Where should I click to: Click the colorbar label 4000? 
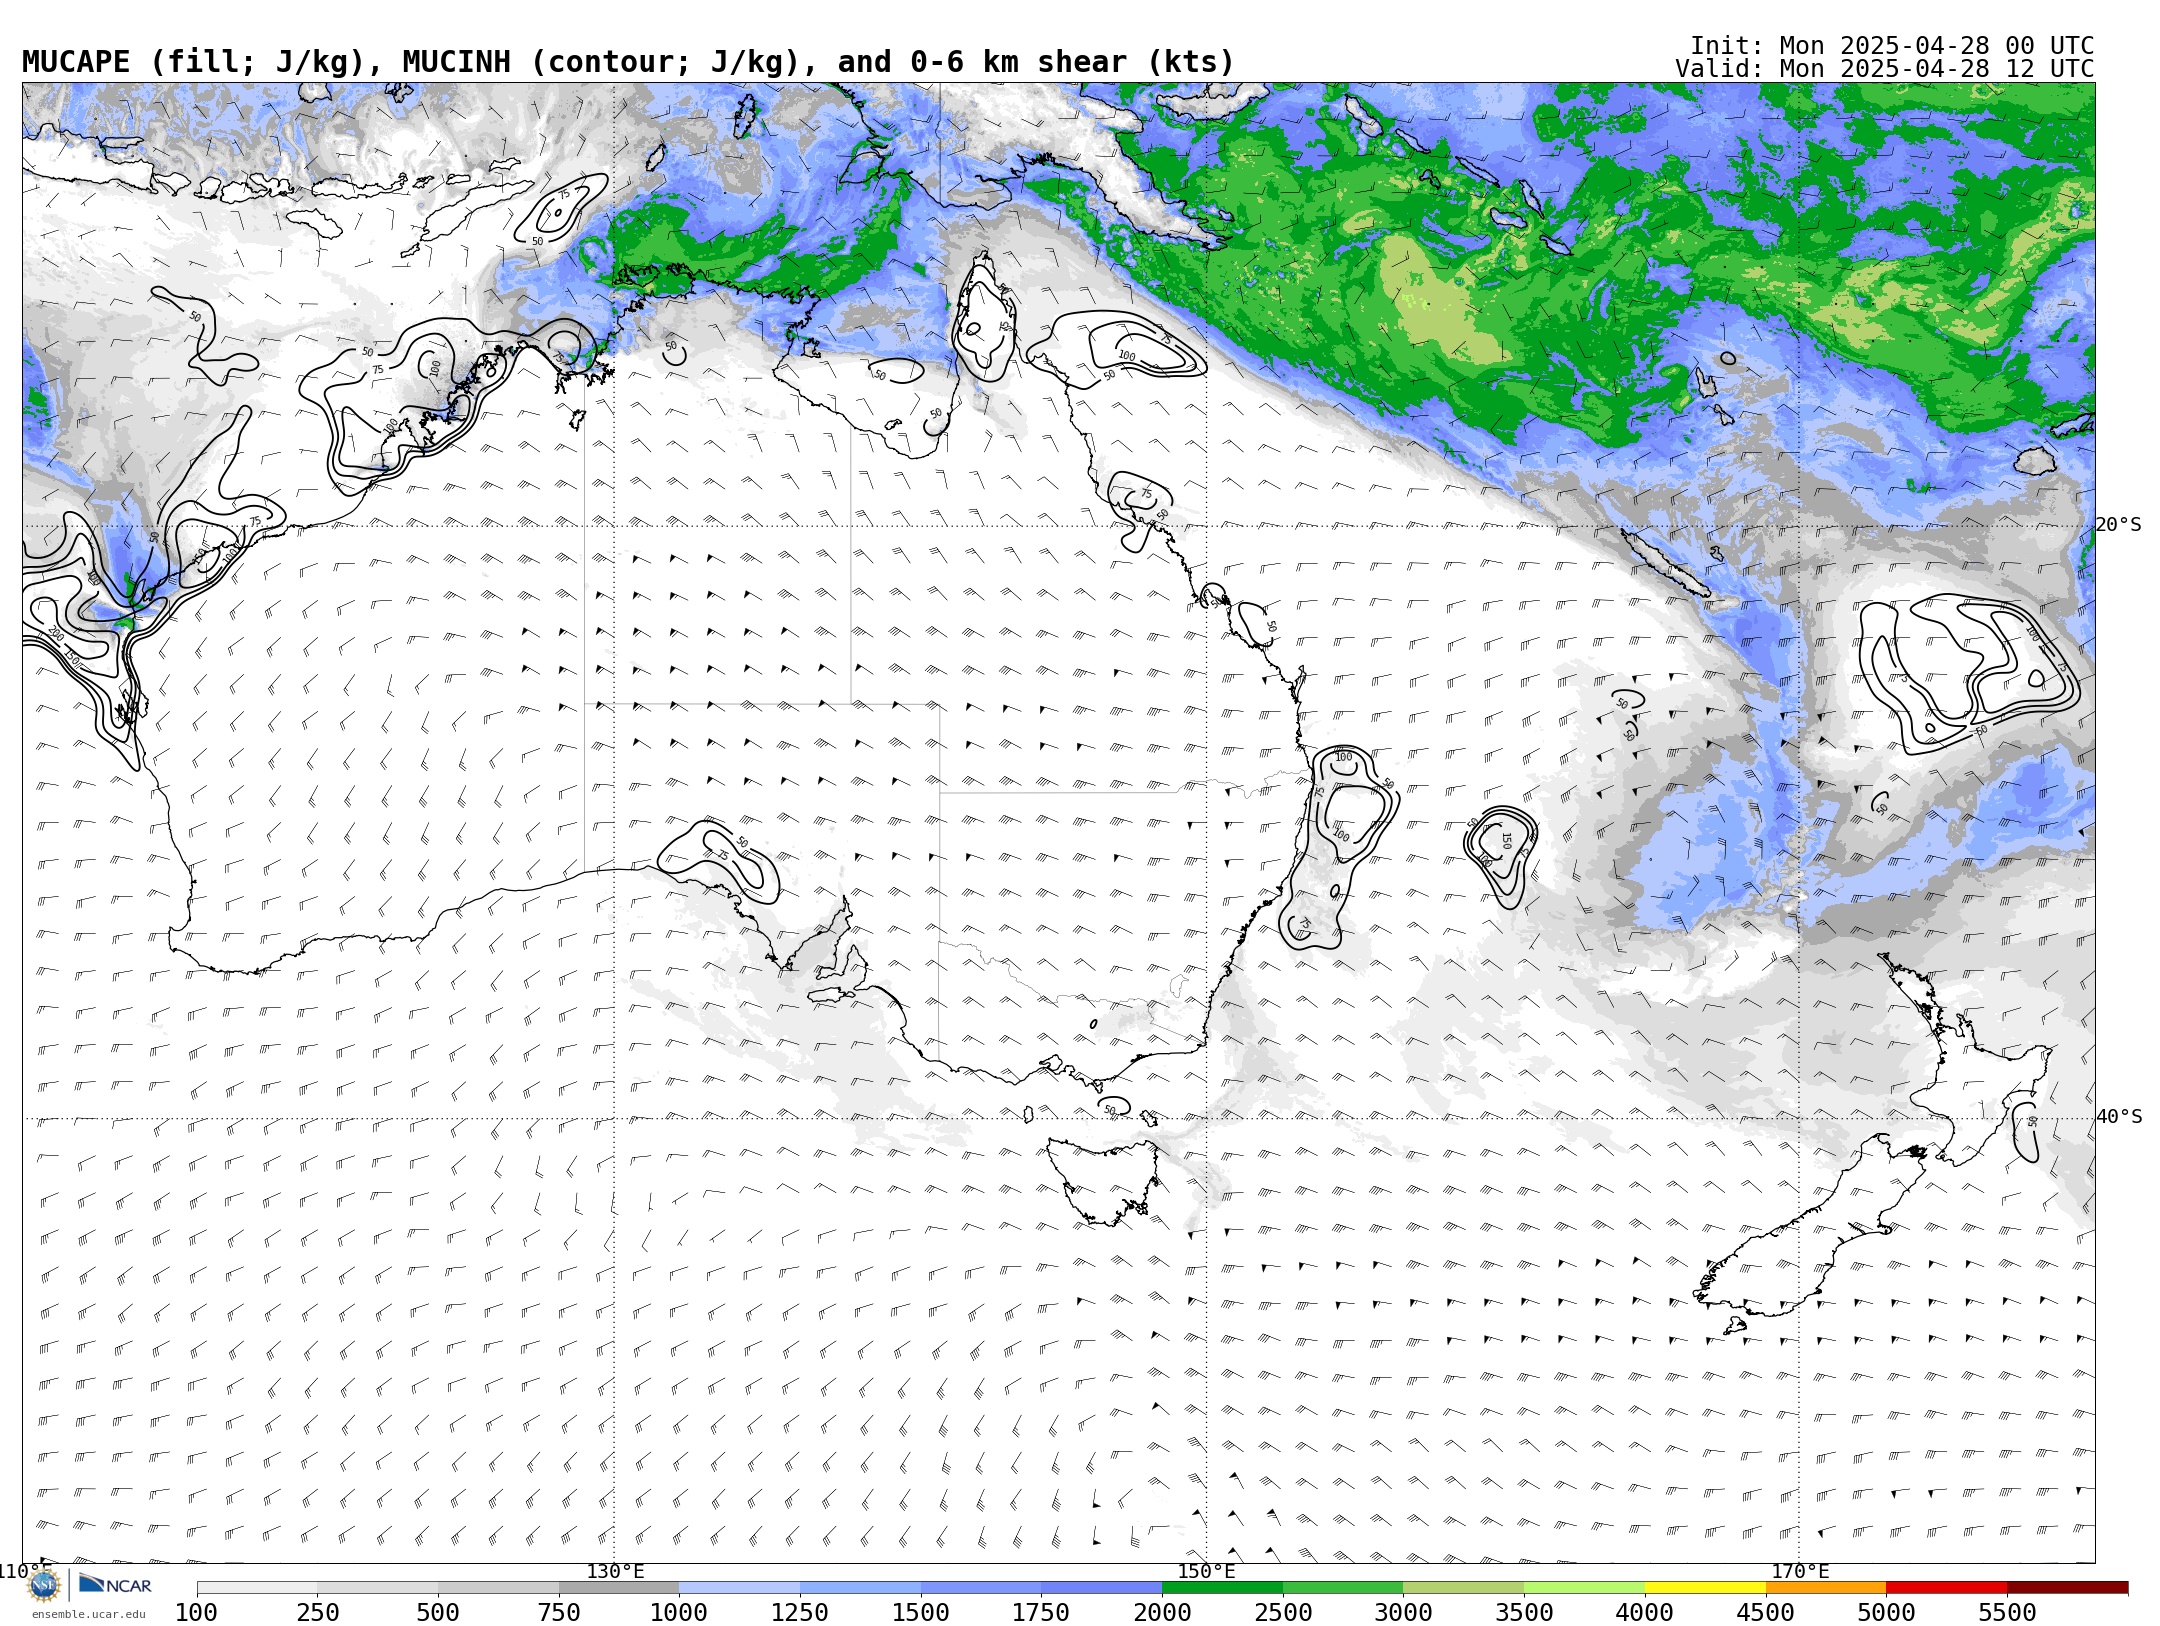coord(1645,1613)
